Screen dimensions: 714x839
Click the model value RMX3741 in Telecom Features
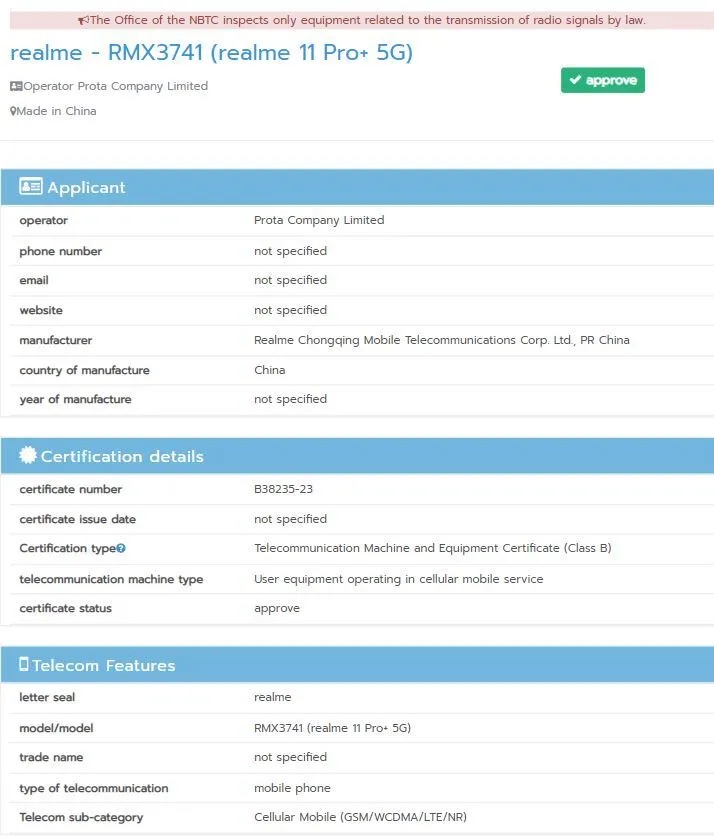332,728
